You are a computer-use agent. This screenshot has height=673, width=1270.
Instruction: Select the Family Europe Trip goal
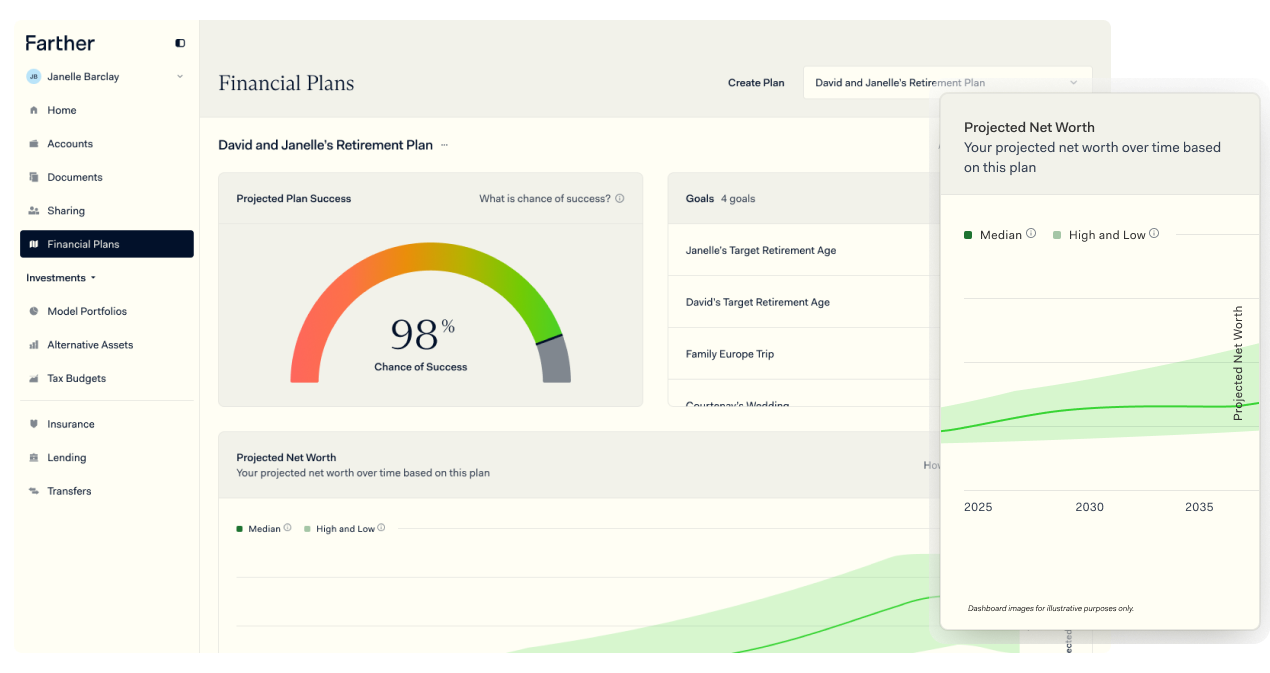tap(730, 354)
